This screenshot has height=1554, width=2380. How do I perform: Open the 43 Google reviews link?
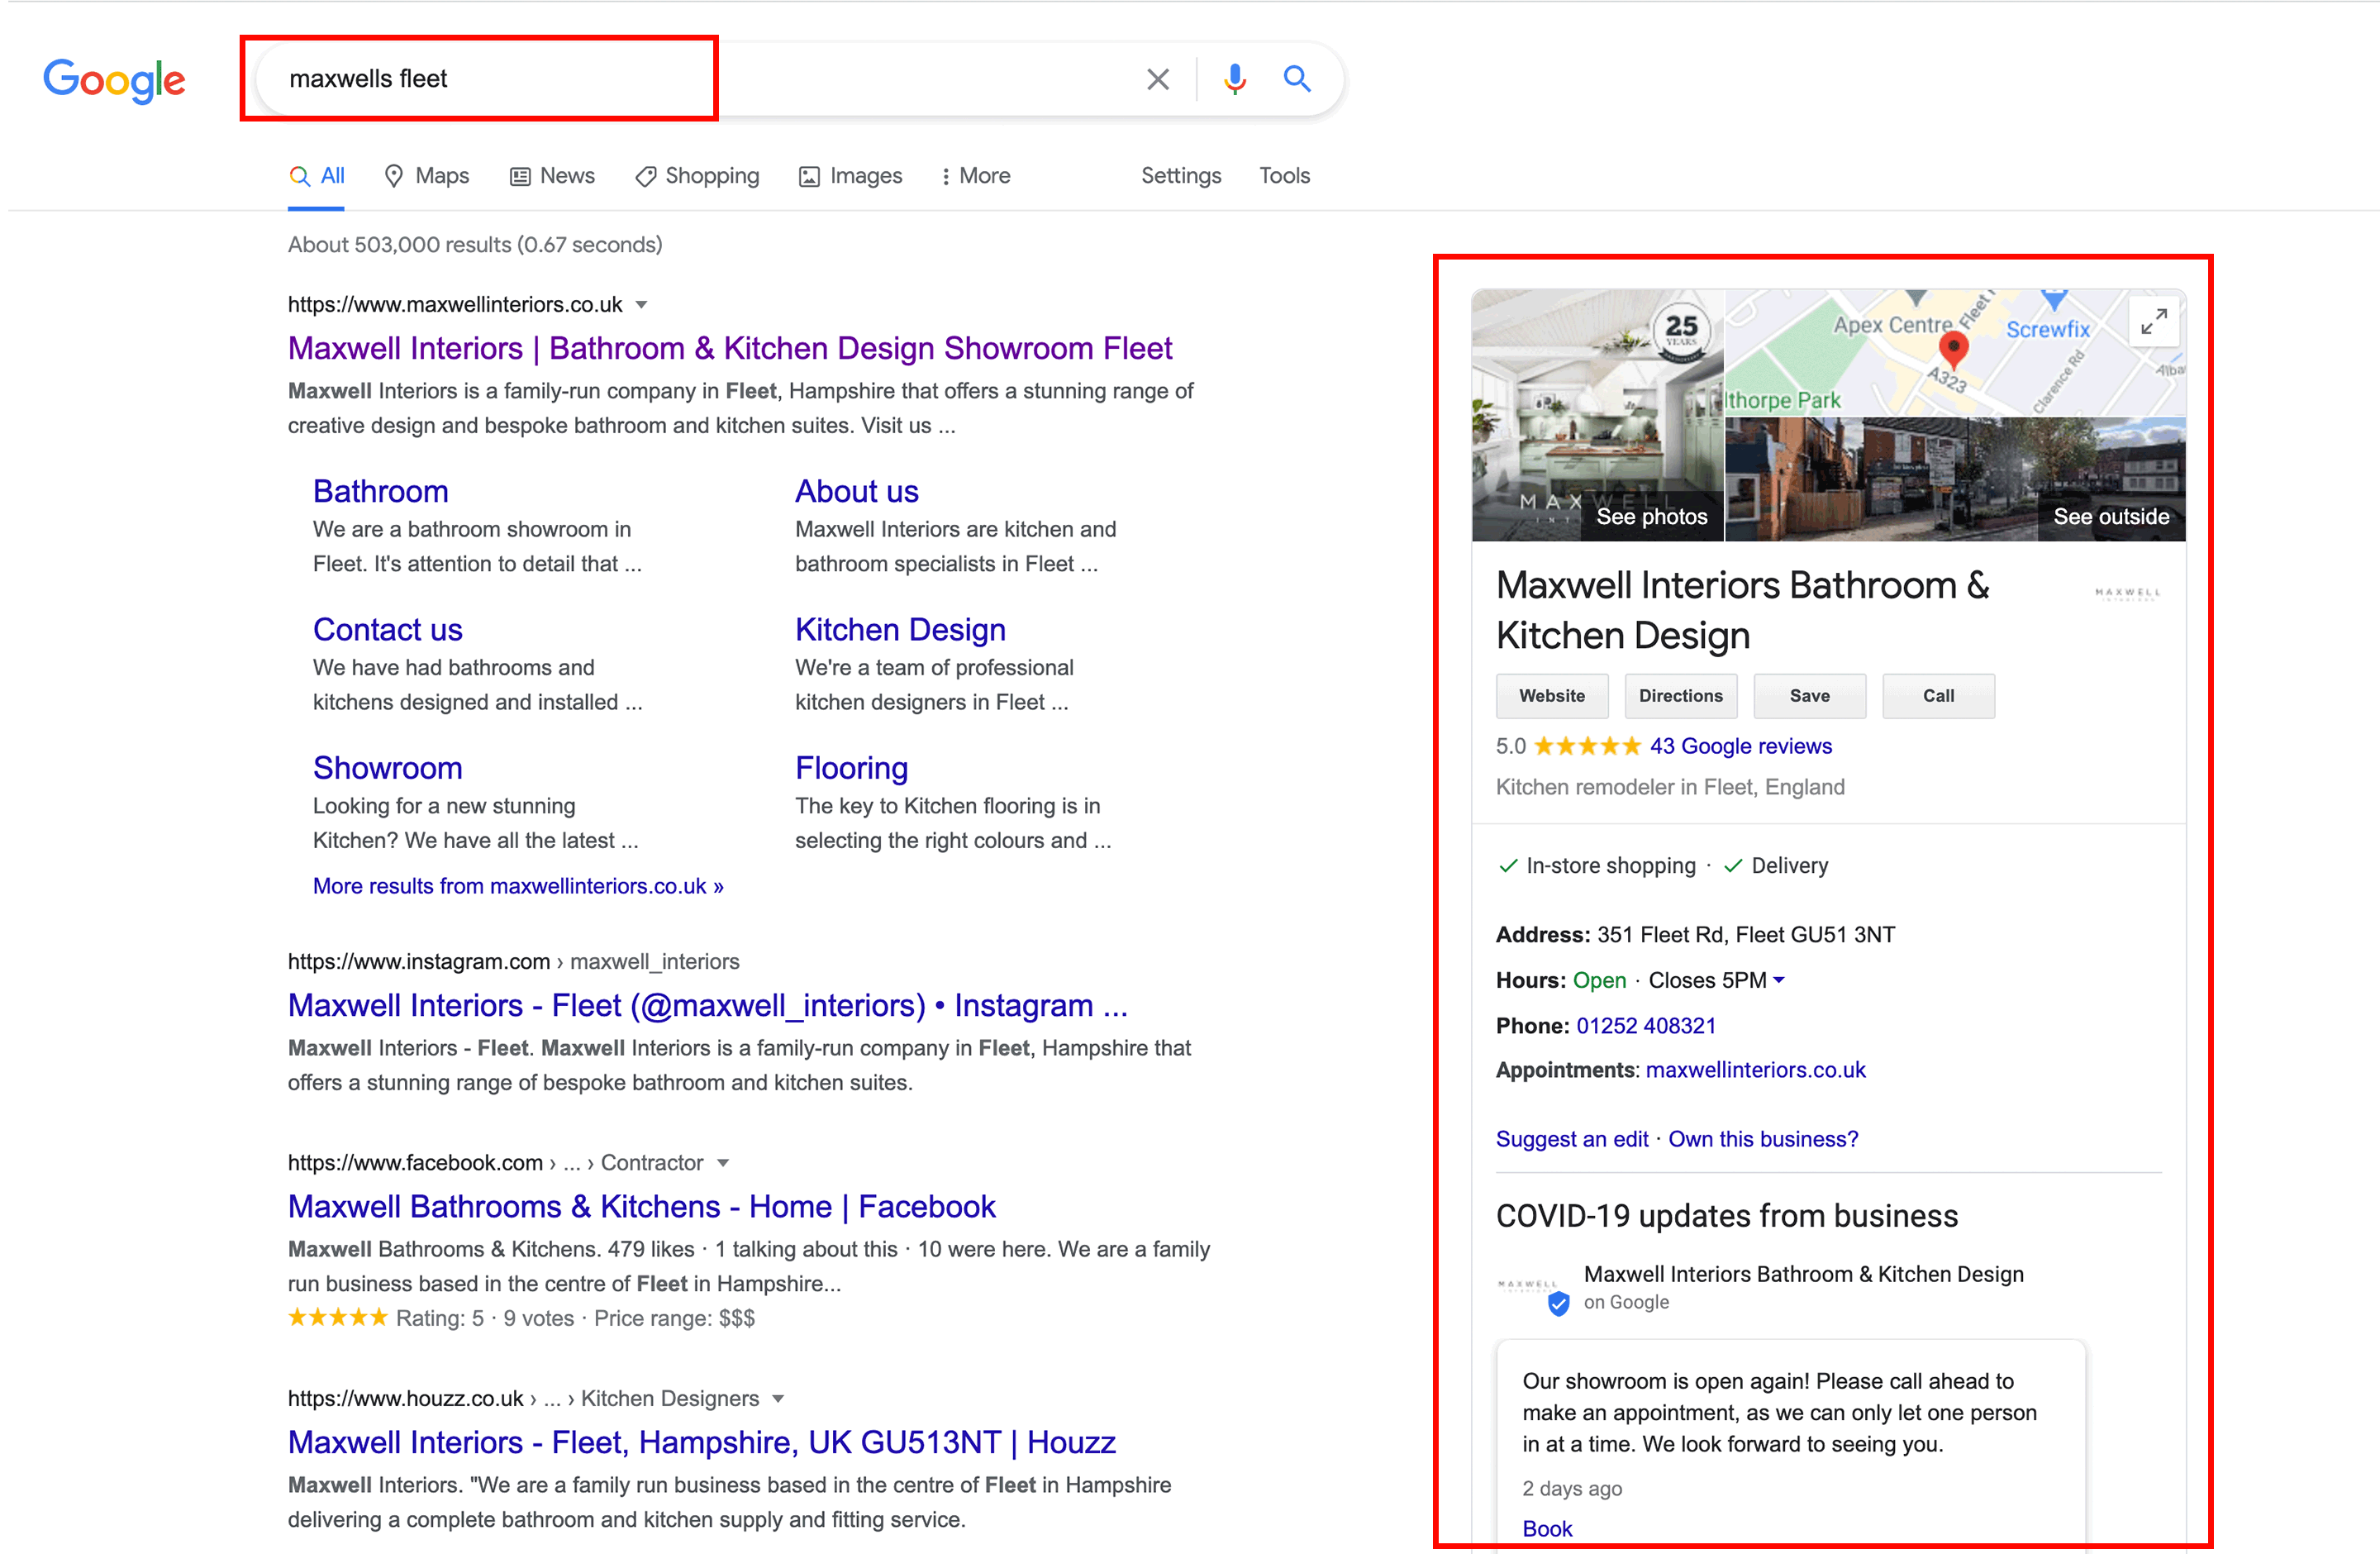(x=1740, y=746)
